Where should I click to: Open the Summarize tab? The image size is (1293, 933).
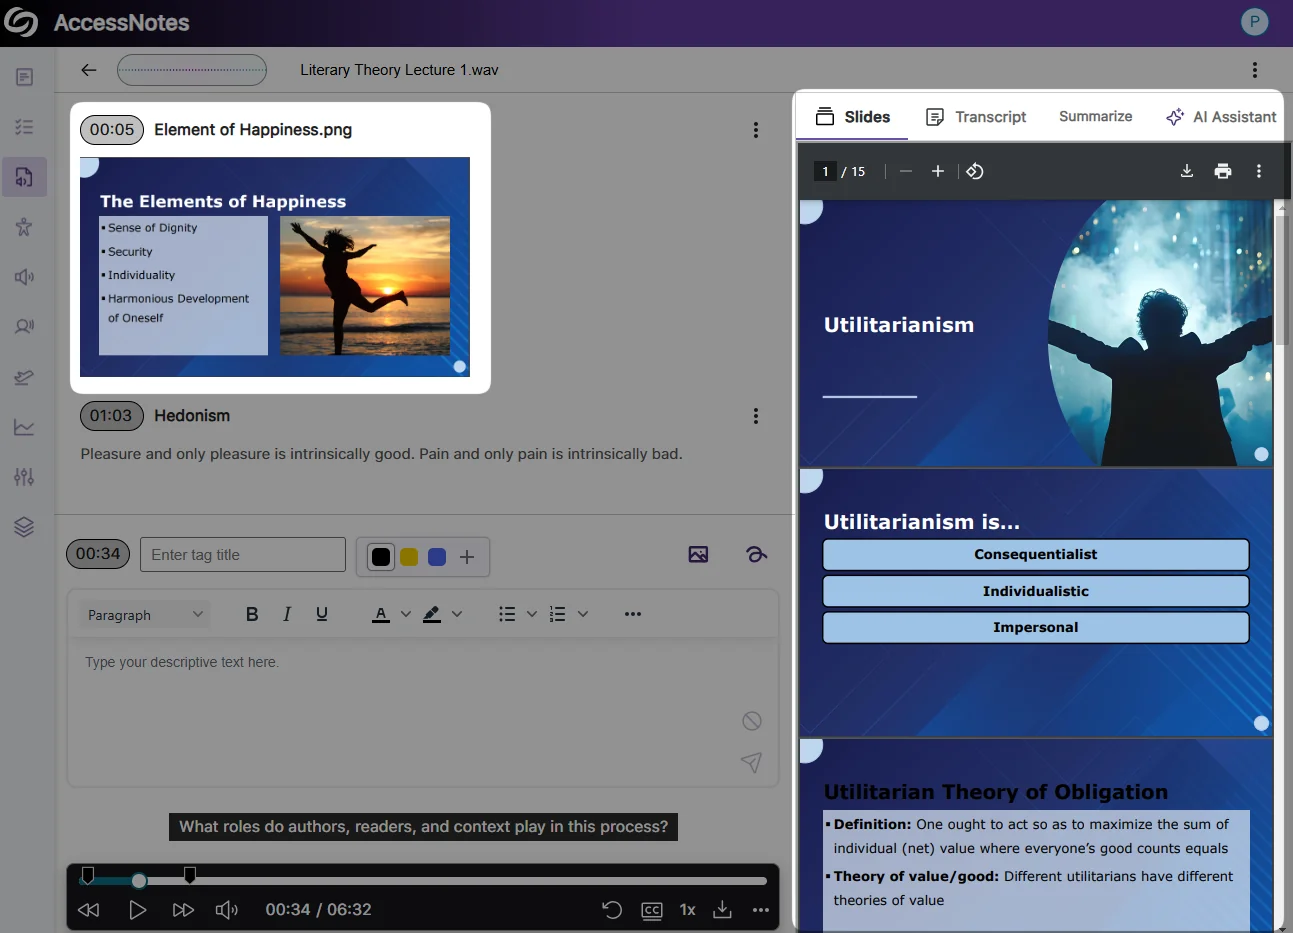[x=1095, y=117]
